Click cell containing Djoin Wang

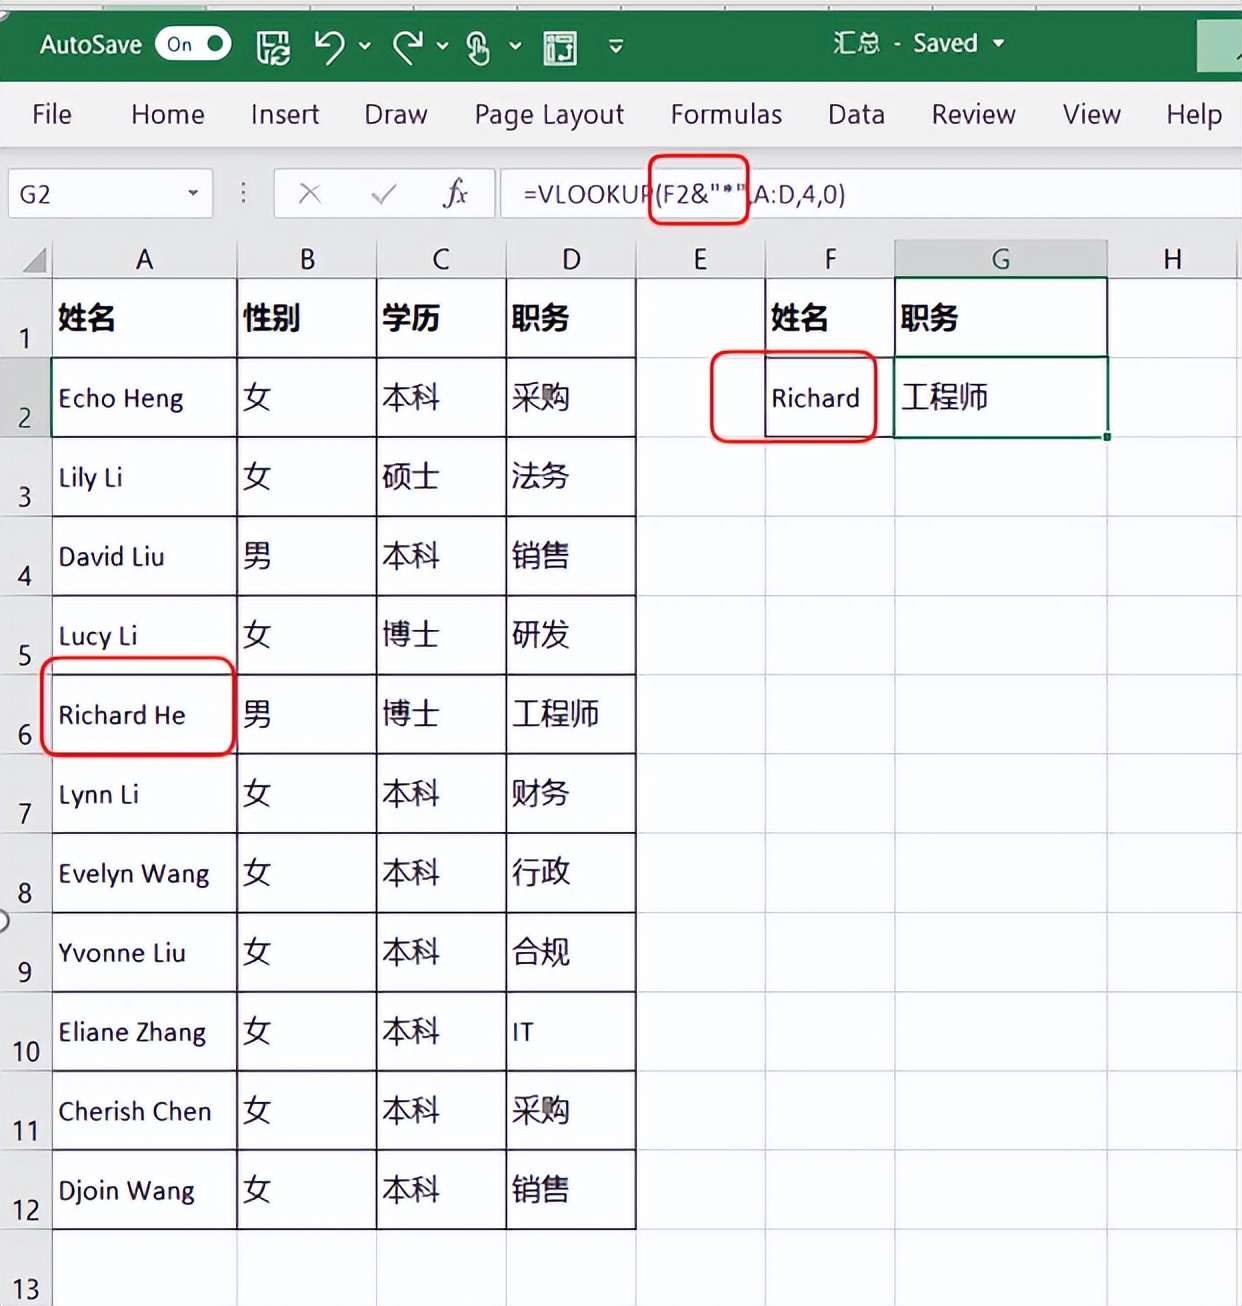pos(144,1189)
